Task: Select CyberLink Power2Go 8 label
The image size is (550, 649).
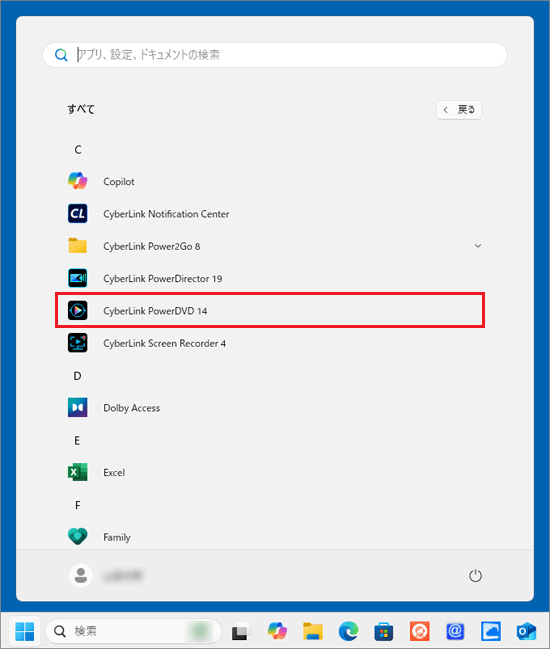Action: (x=151, y=246)
